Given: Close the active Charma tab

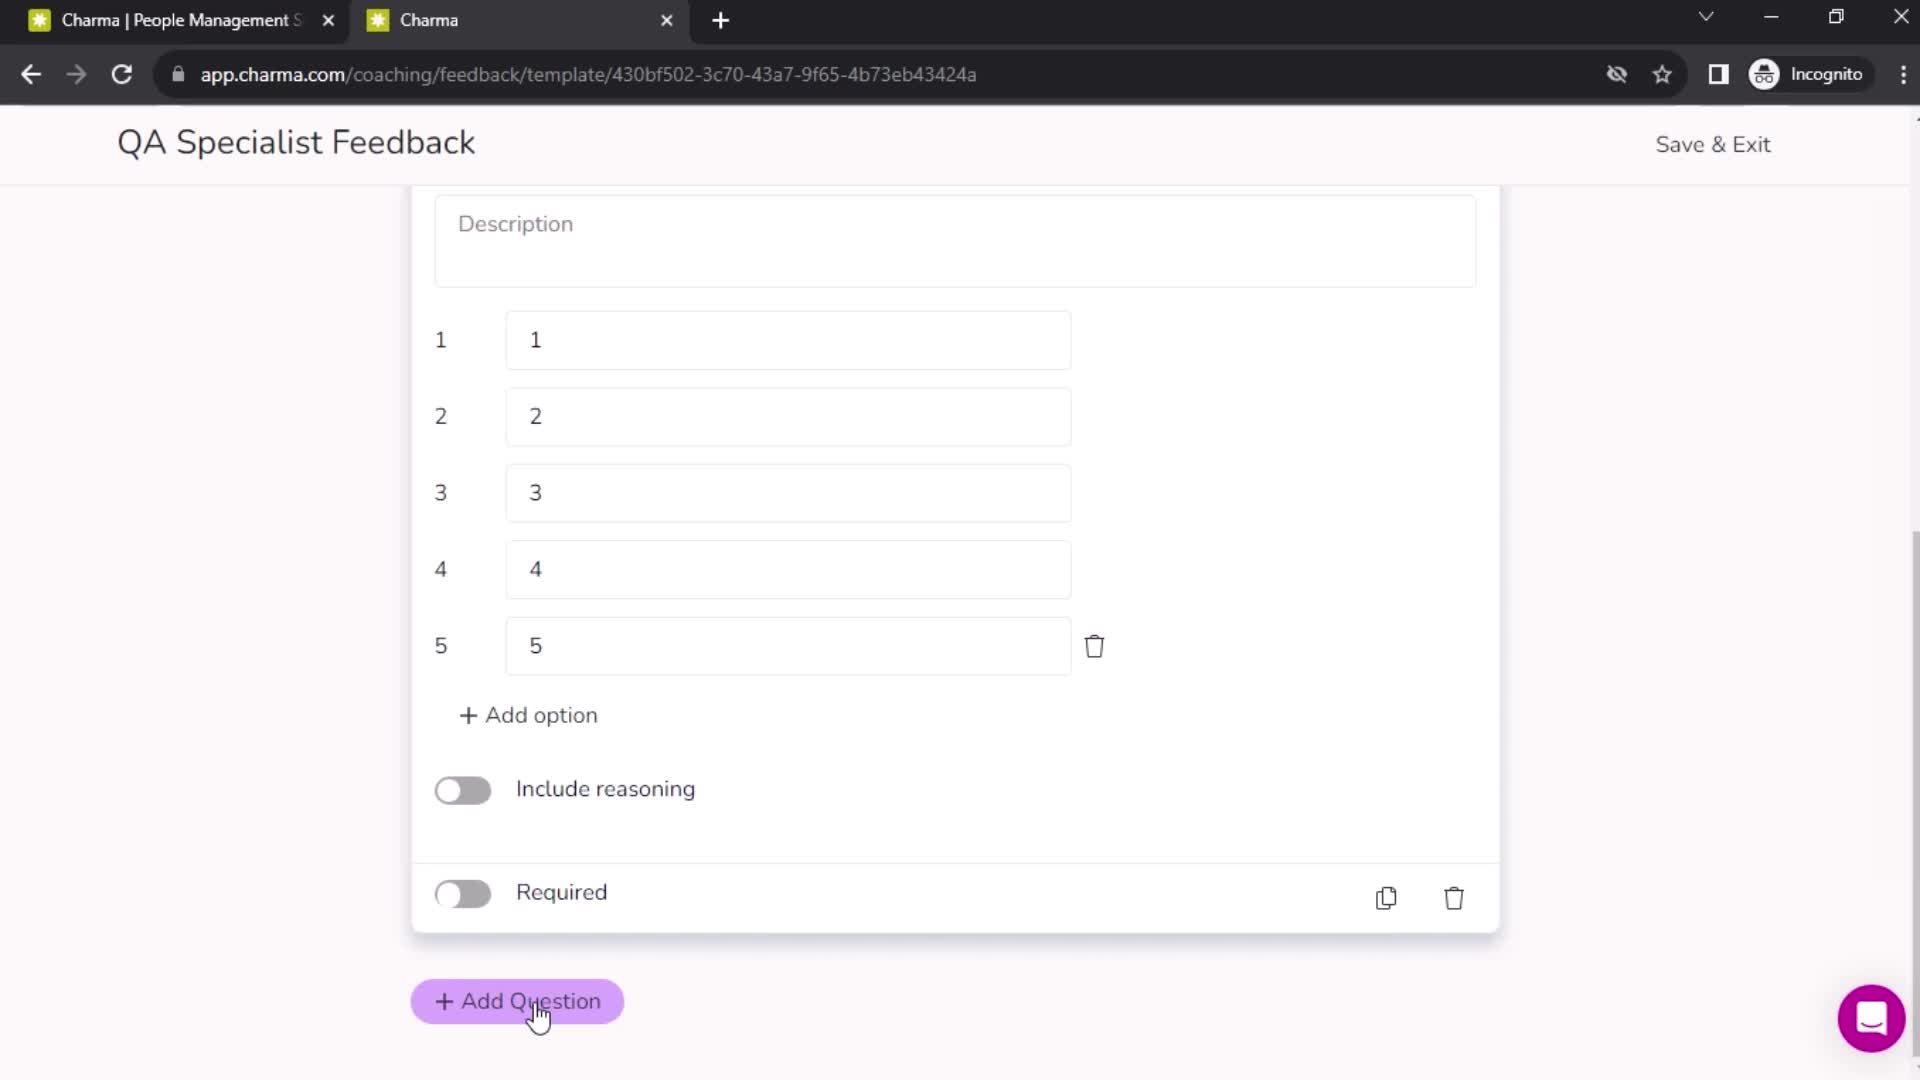Looking at the screenshot, I should [x=667, y=20].
